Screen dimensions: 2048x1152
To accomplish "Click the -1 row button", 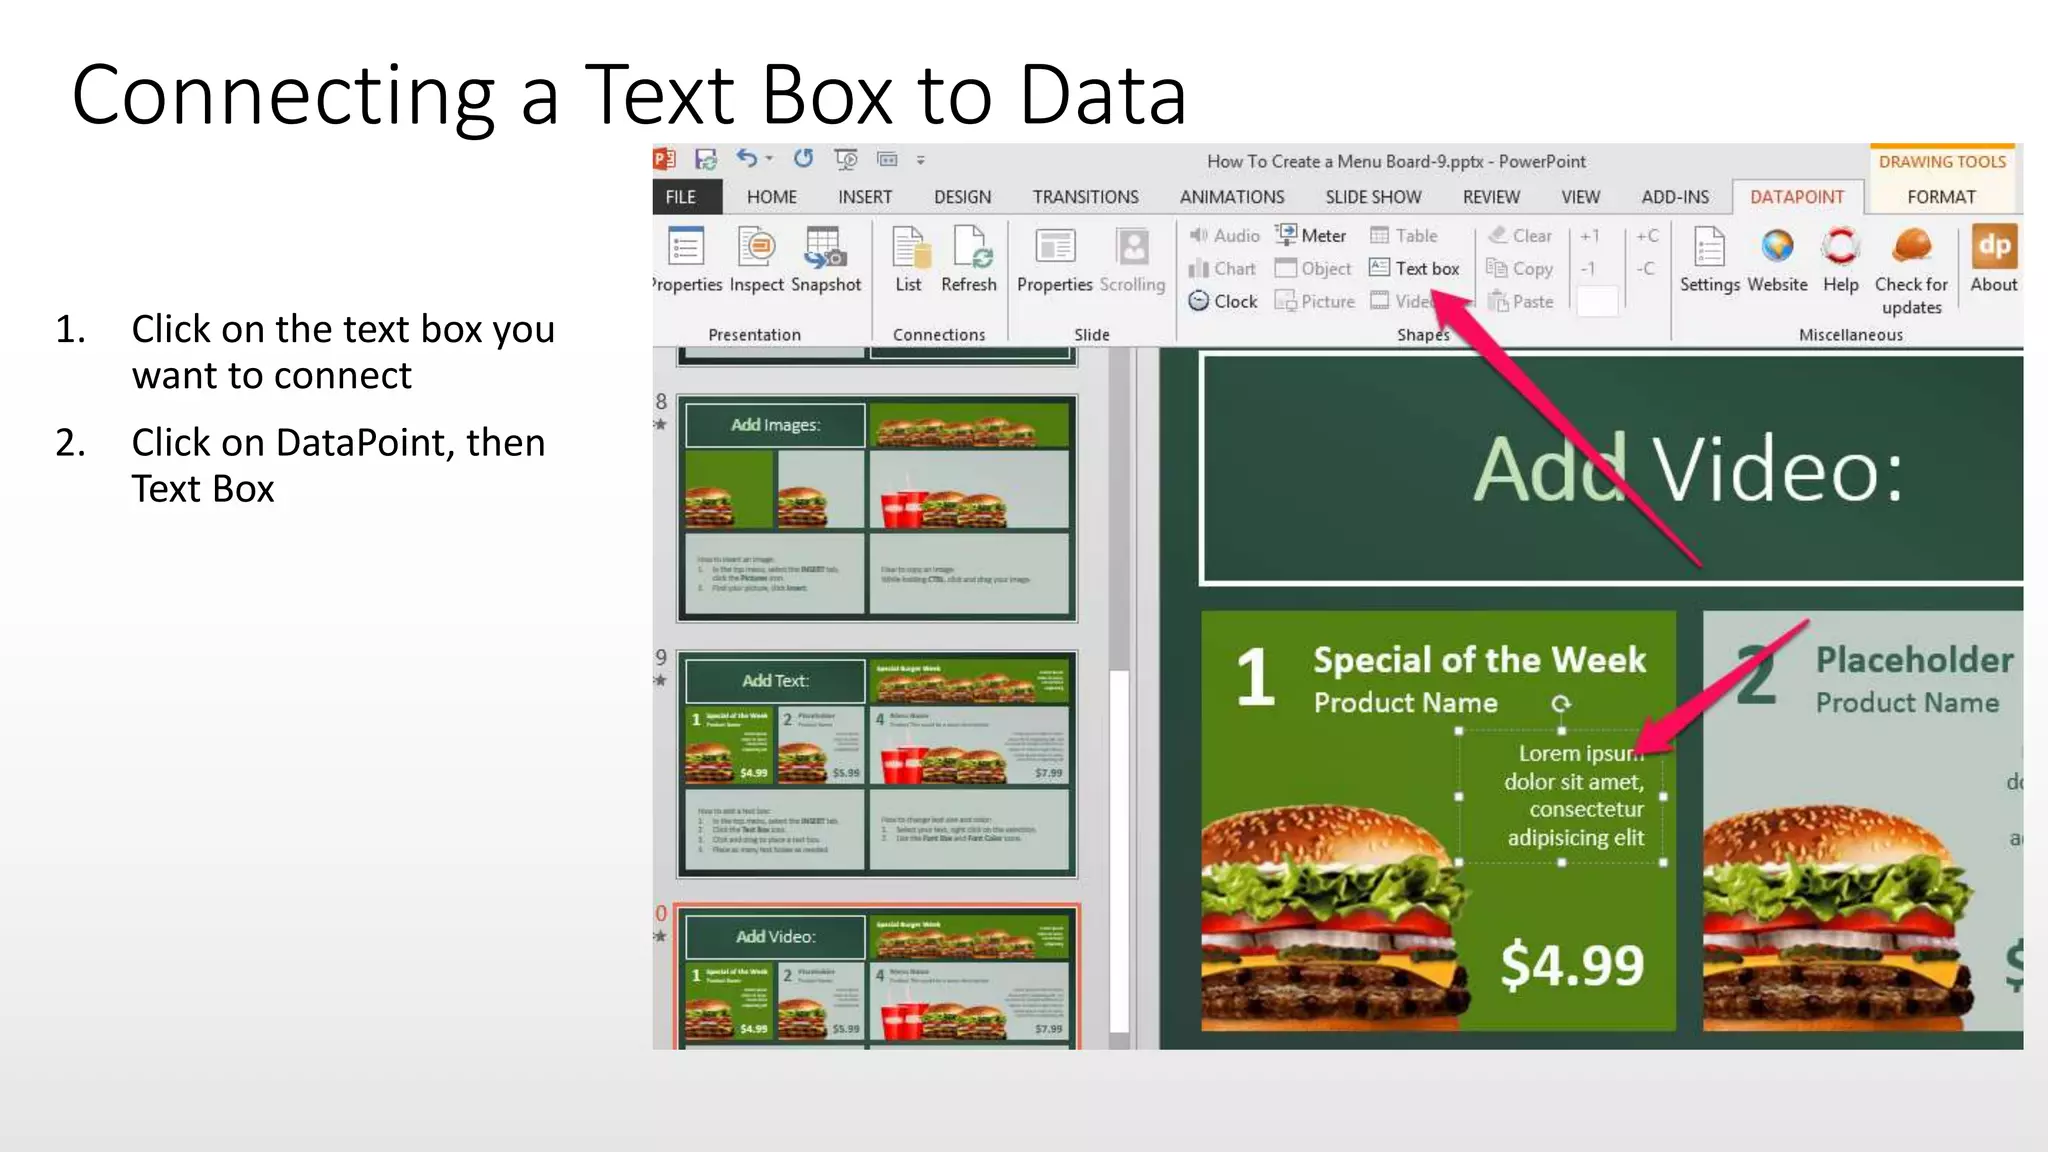I will click(x=1588, y=268).
